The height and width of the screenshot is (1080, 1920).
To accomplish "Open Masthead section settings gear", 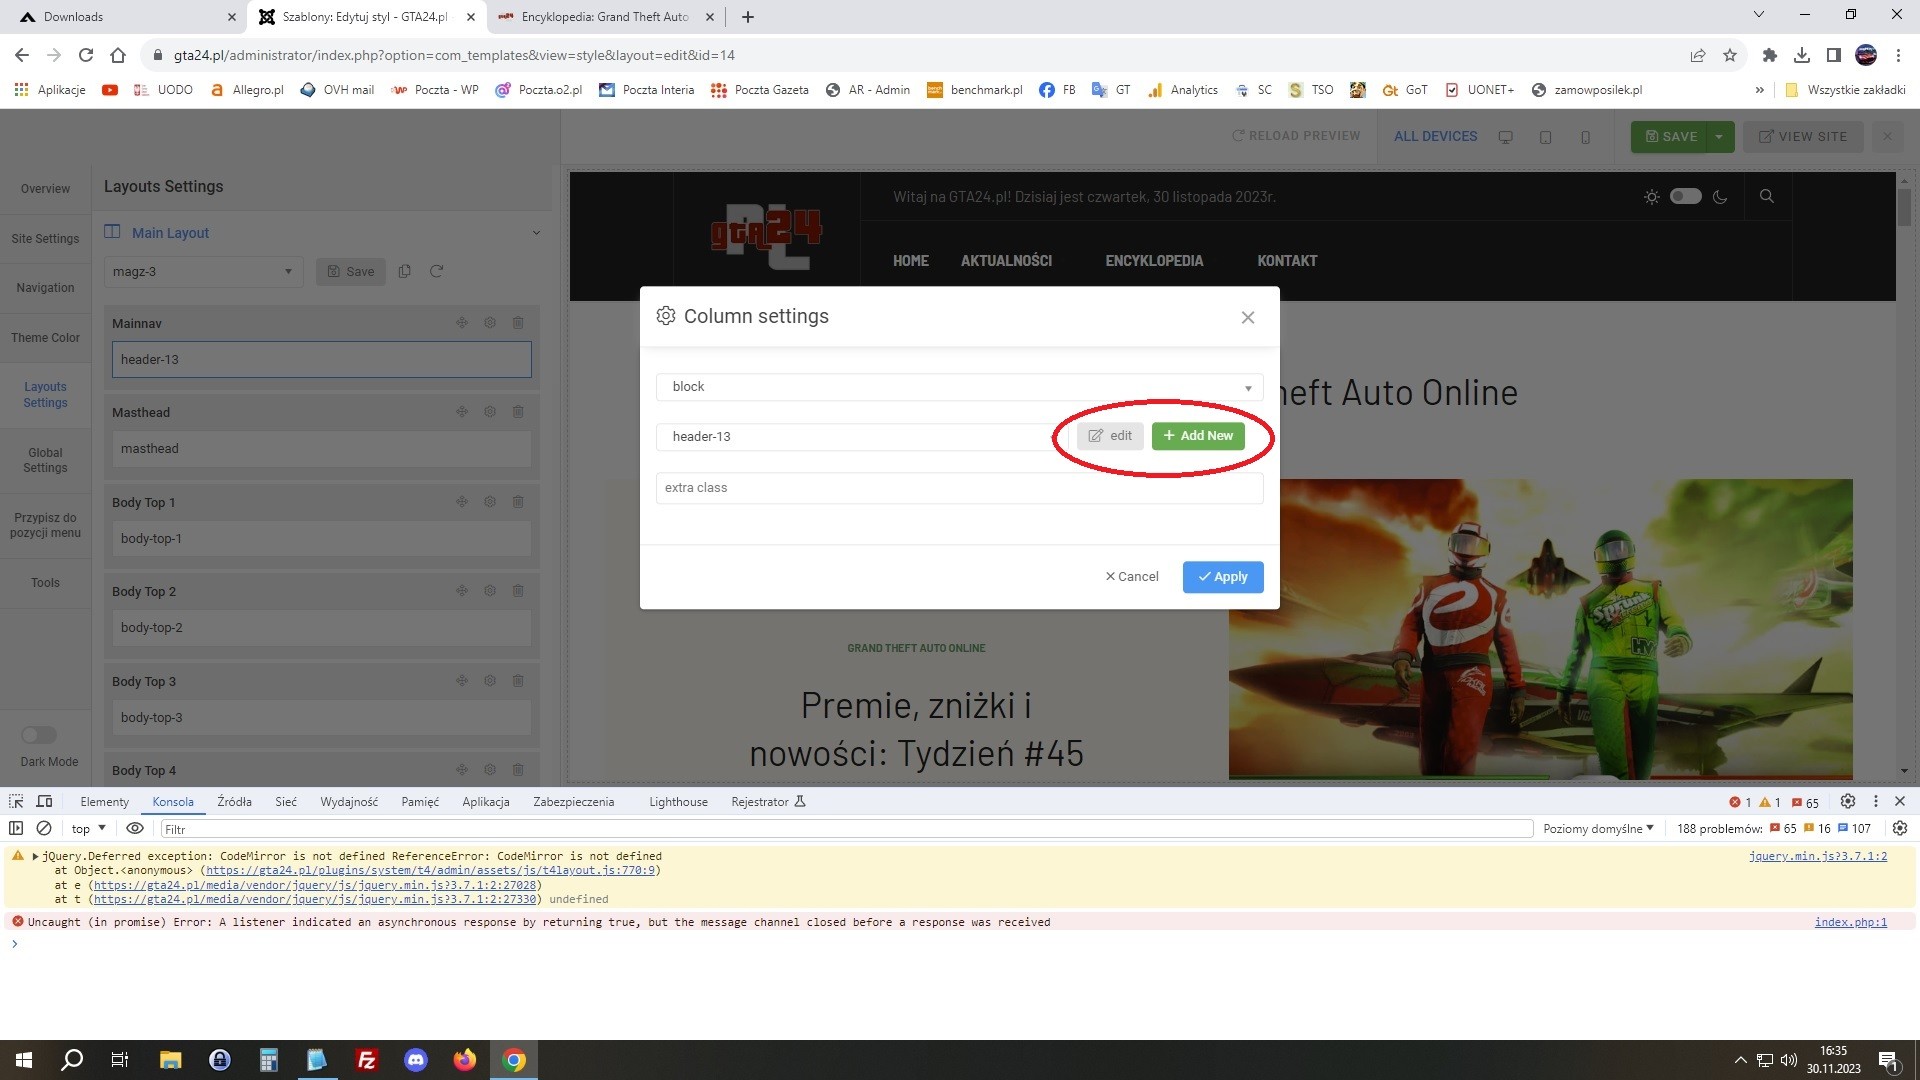I will click(x=490, y=412).
